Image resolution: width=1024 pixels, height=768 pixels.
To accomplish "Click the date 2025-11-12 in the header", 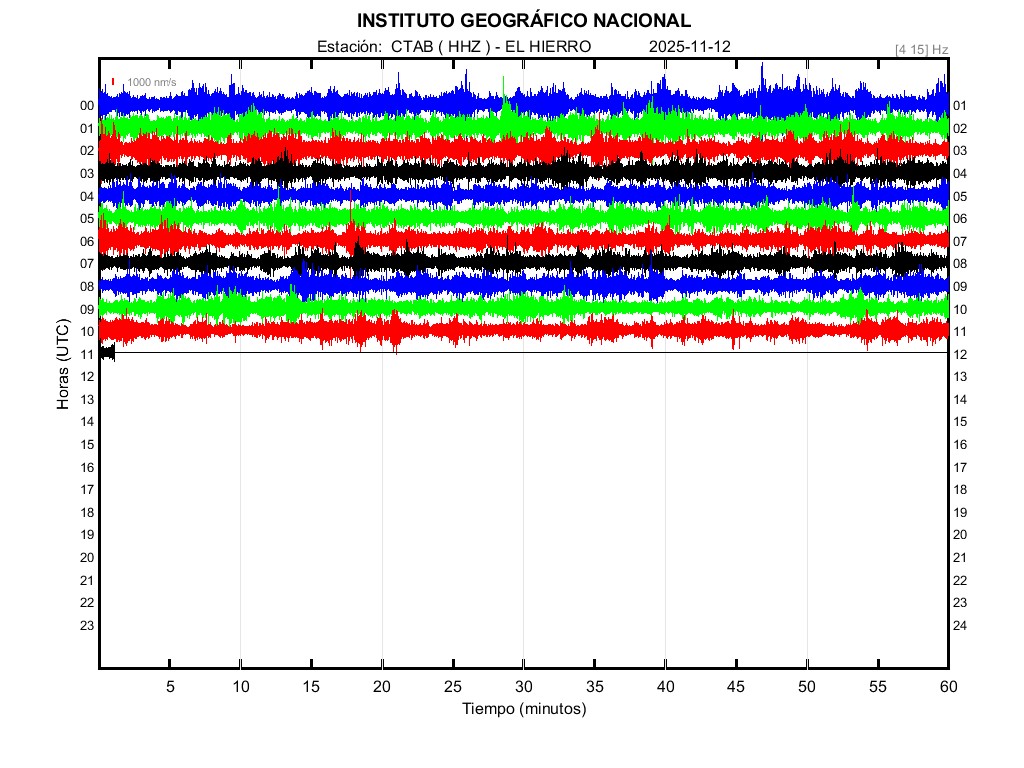I will [x=690, y=47].
